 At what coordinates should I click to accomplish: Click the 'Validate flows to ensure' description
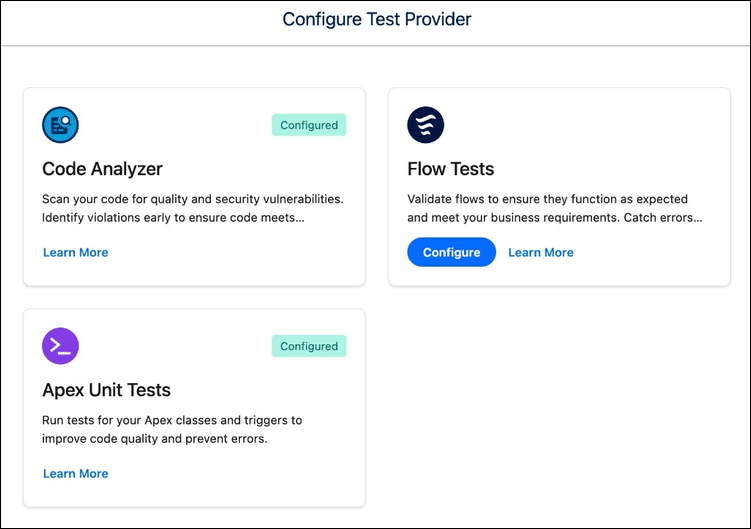point(555,208)
